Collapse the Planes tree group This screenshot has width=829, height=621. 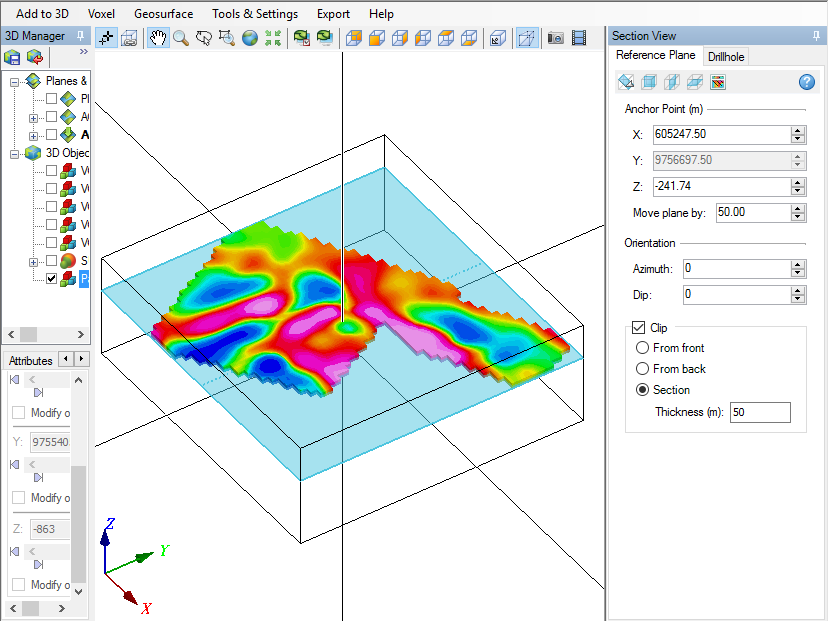[15, 81]
